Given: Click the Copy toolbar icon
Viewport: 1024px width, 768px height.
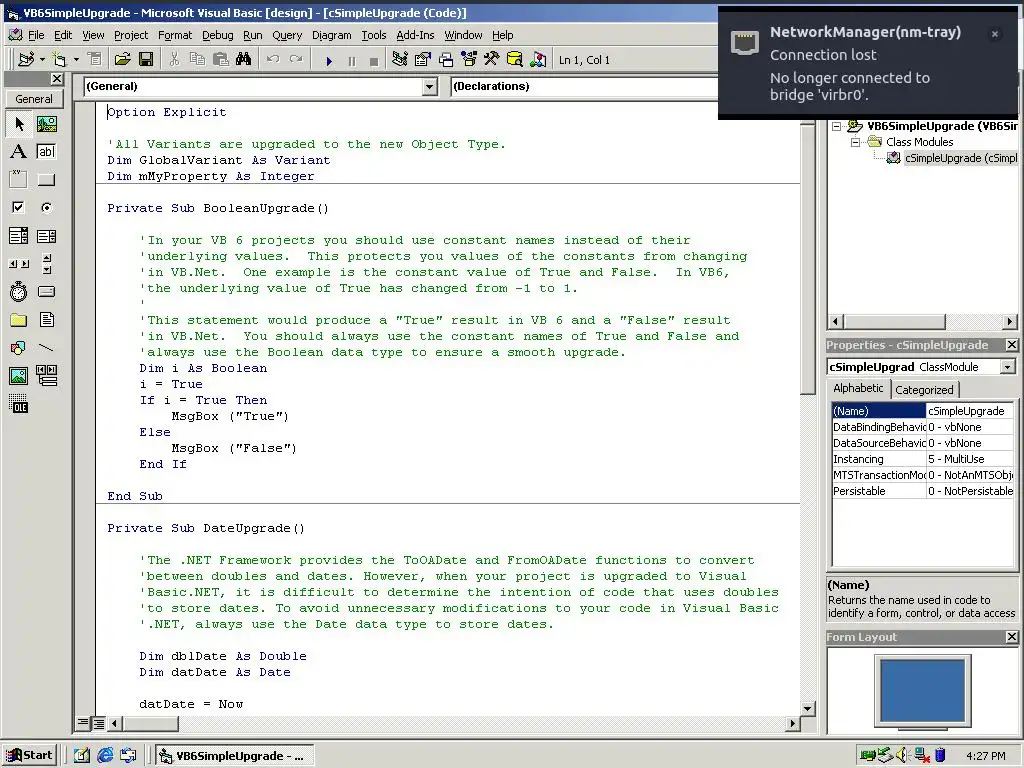Looking at the screenshot, I should point(197,59).
